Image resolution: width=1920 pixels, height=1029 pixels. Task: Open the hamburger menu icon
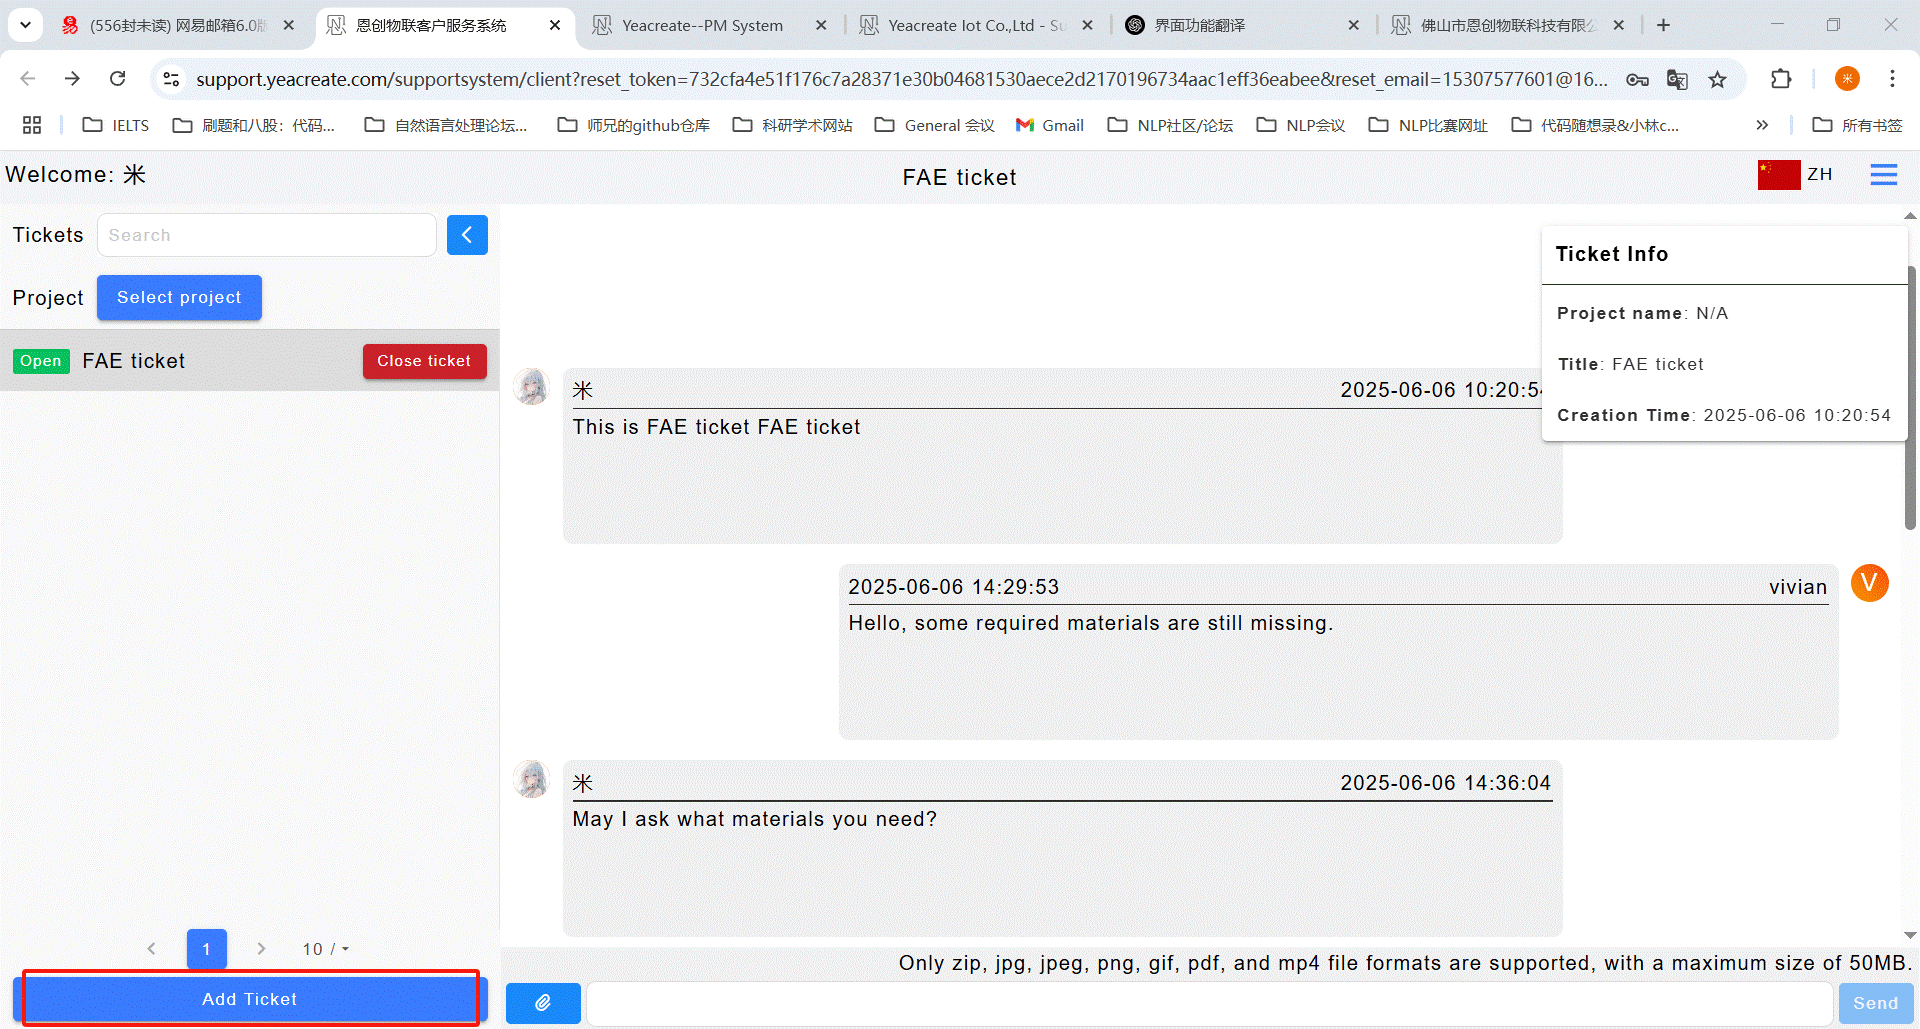[1883, 175]
